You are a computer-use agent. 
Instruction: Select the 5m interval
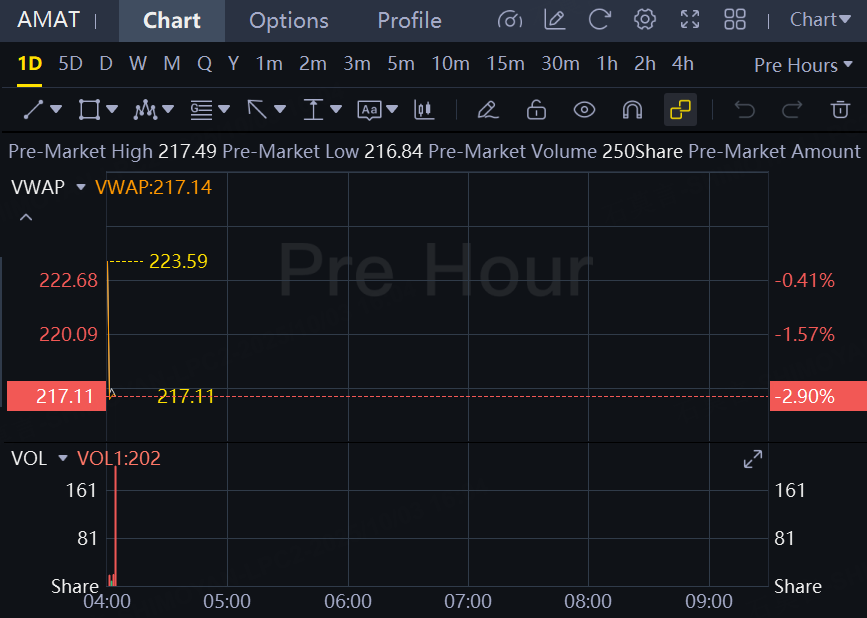click(x=401, y=64)
